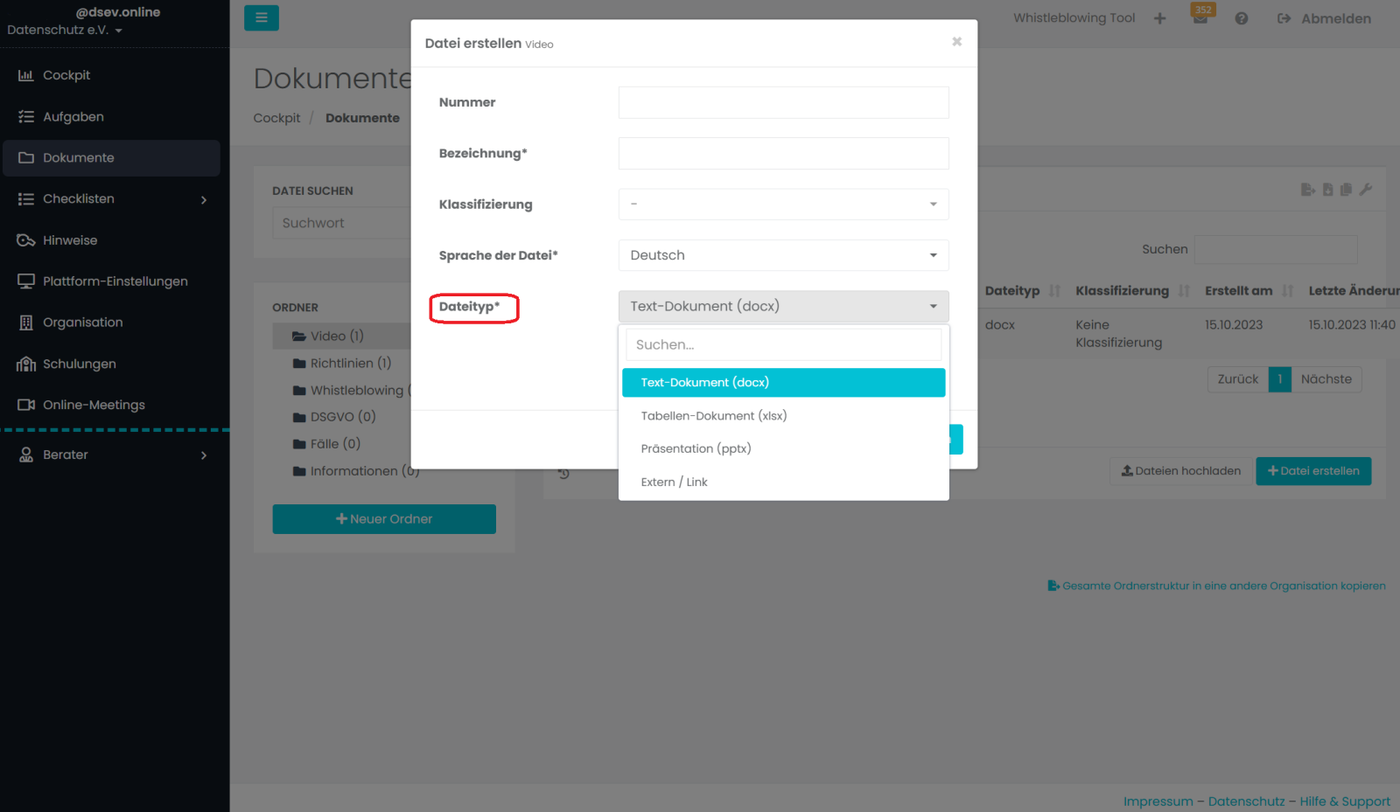Close the Datei erstellen dialog
The height and width of the screenshot is (812, 1400).
[x=957, y=42]
